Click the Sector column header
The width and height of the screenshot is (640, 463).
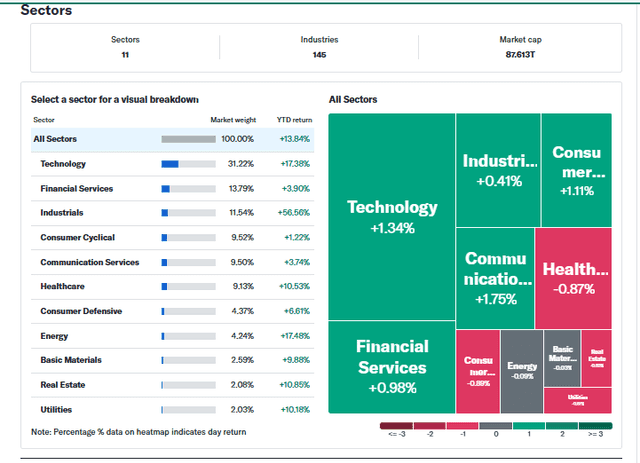44,120
